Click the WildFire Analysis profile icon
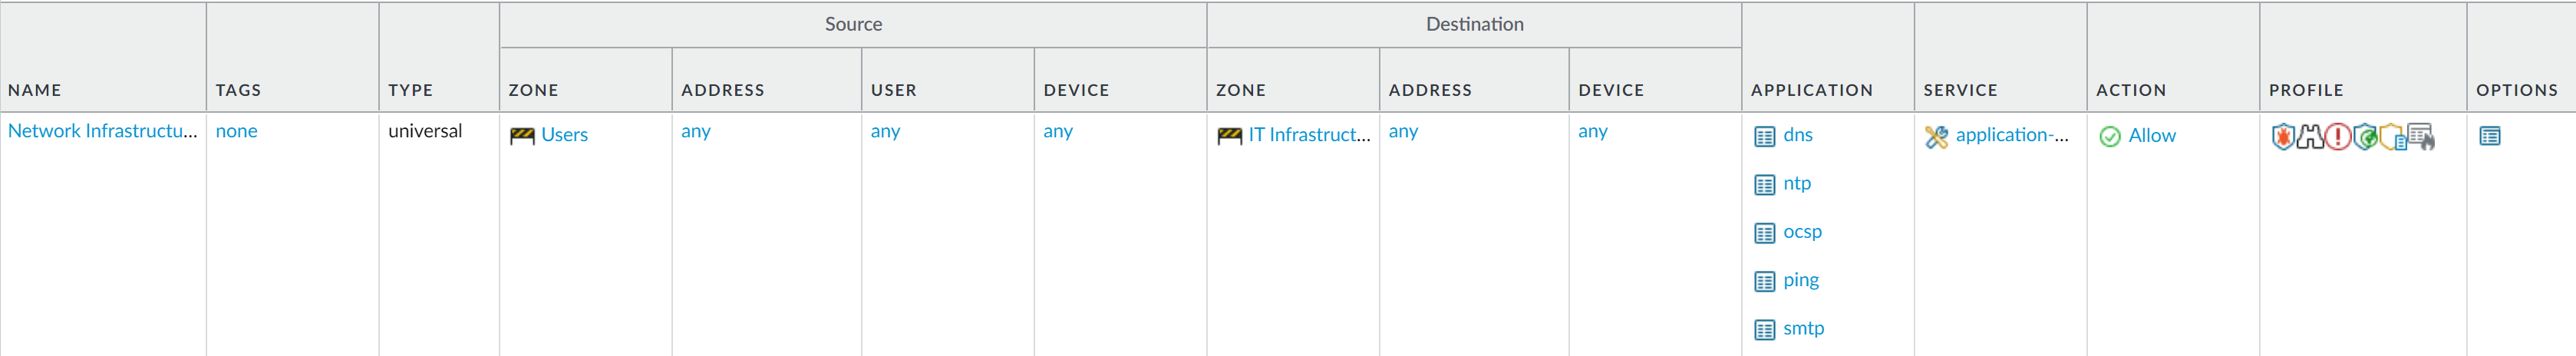 pos(2420,136)
